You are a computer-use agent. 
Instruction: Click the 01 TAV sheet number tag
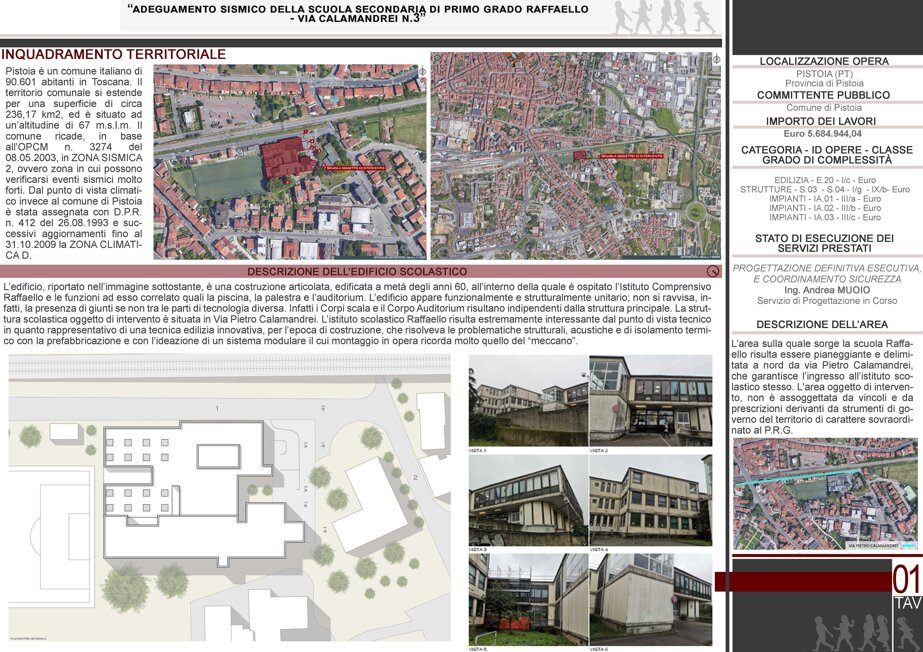(x=907, y=587)
